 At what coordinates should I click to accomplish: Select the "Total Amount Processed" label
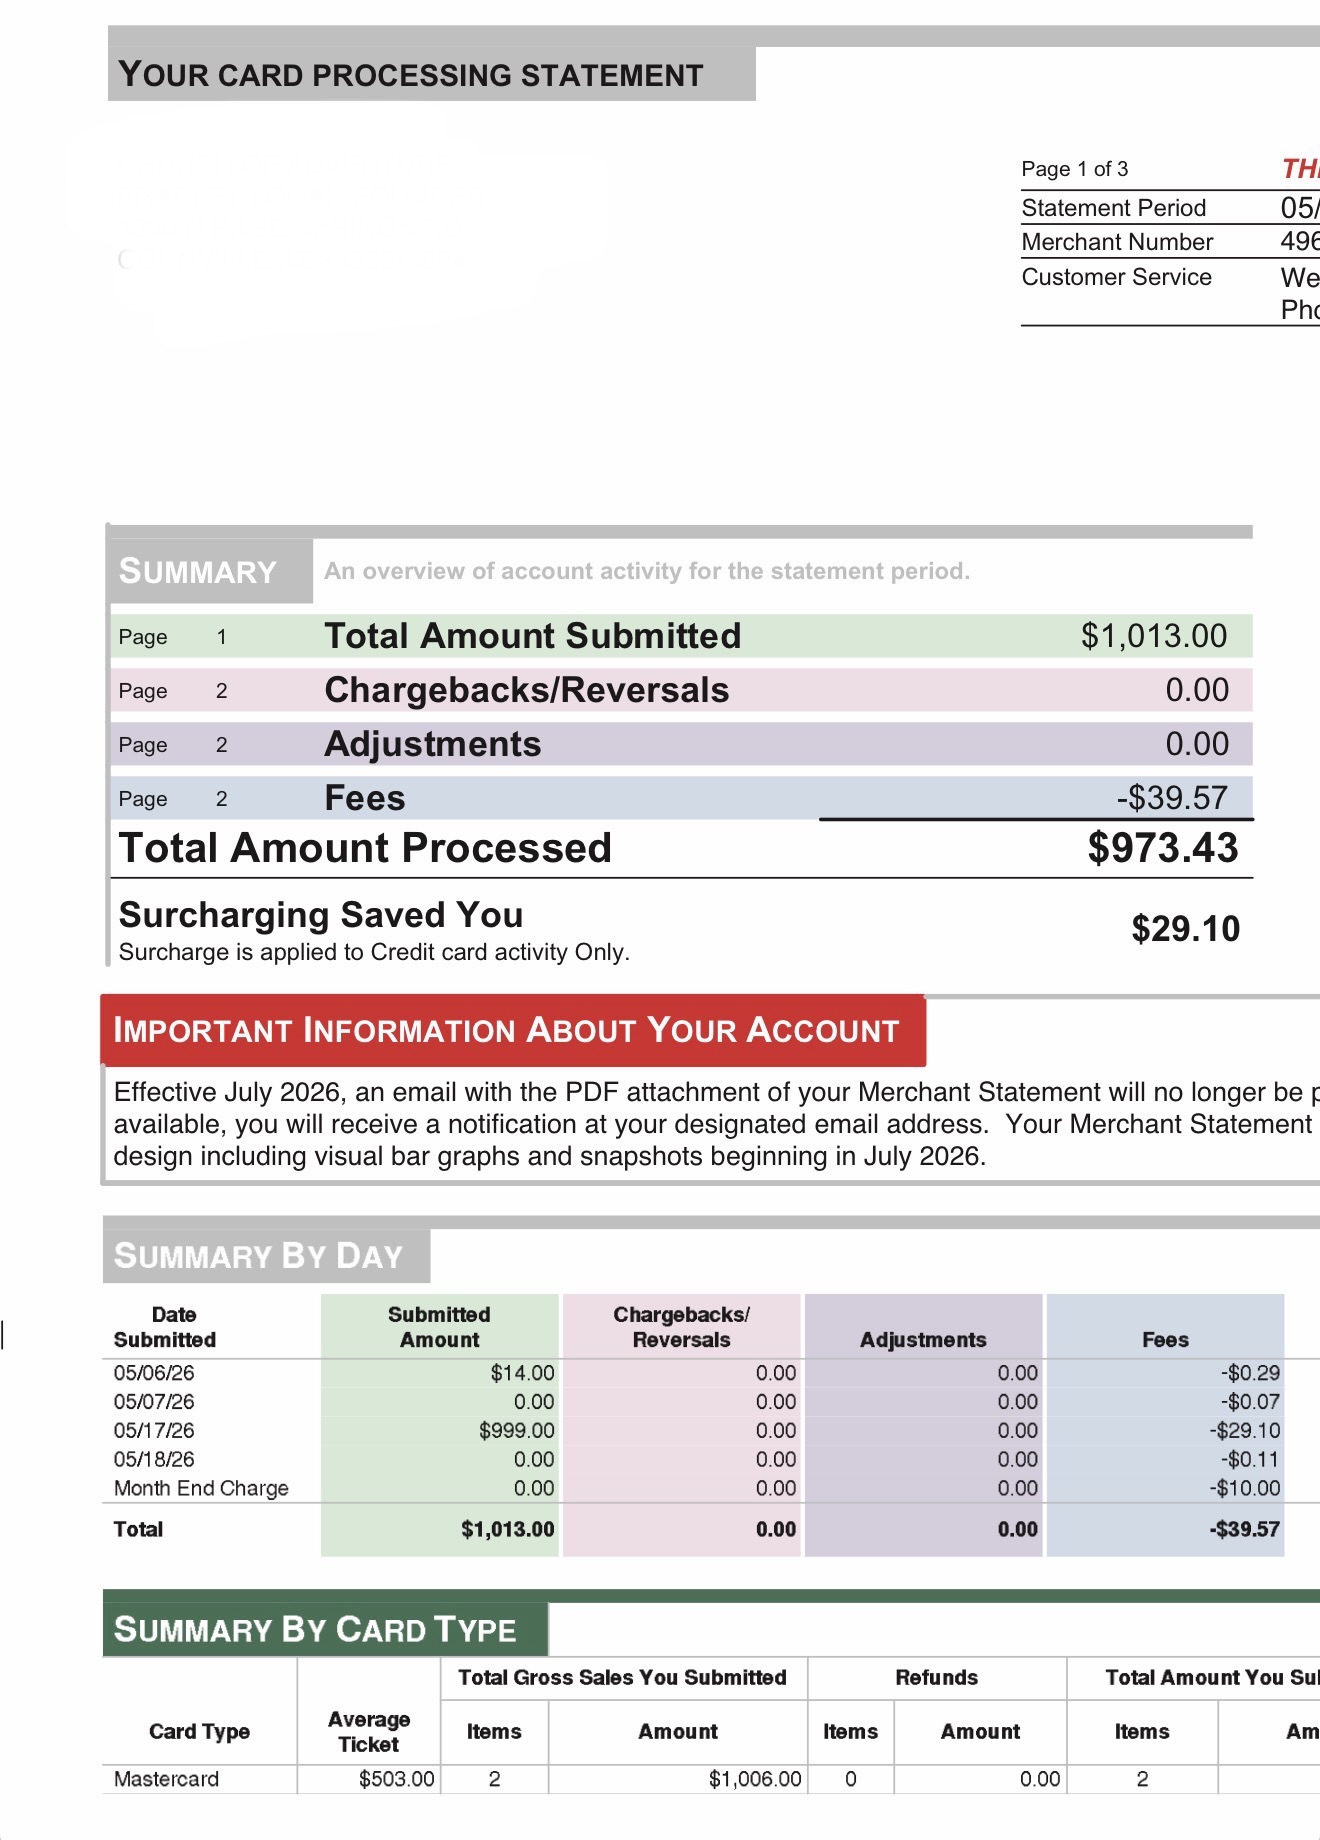pos(365,848)
